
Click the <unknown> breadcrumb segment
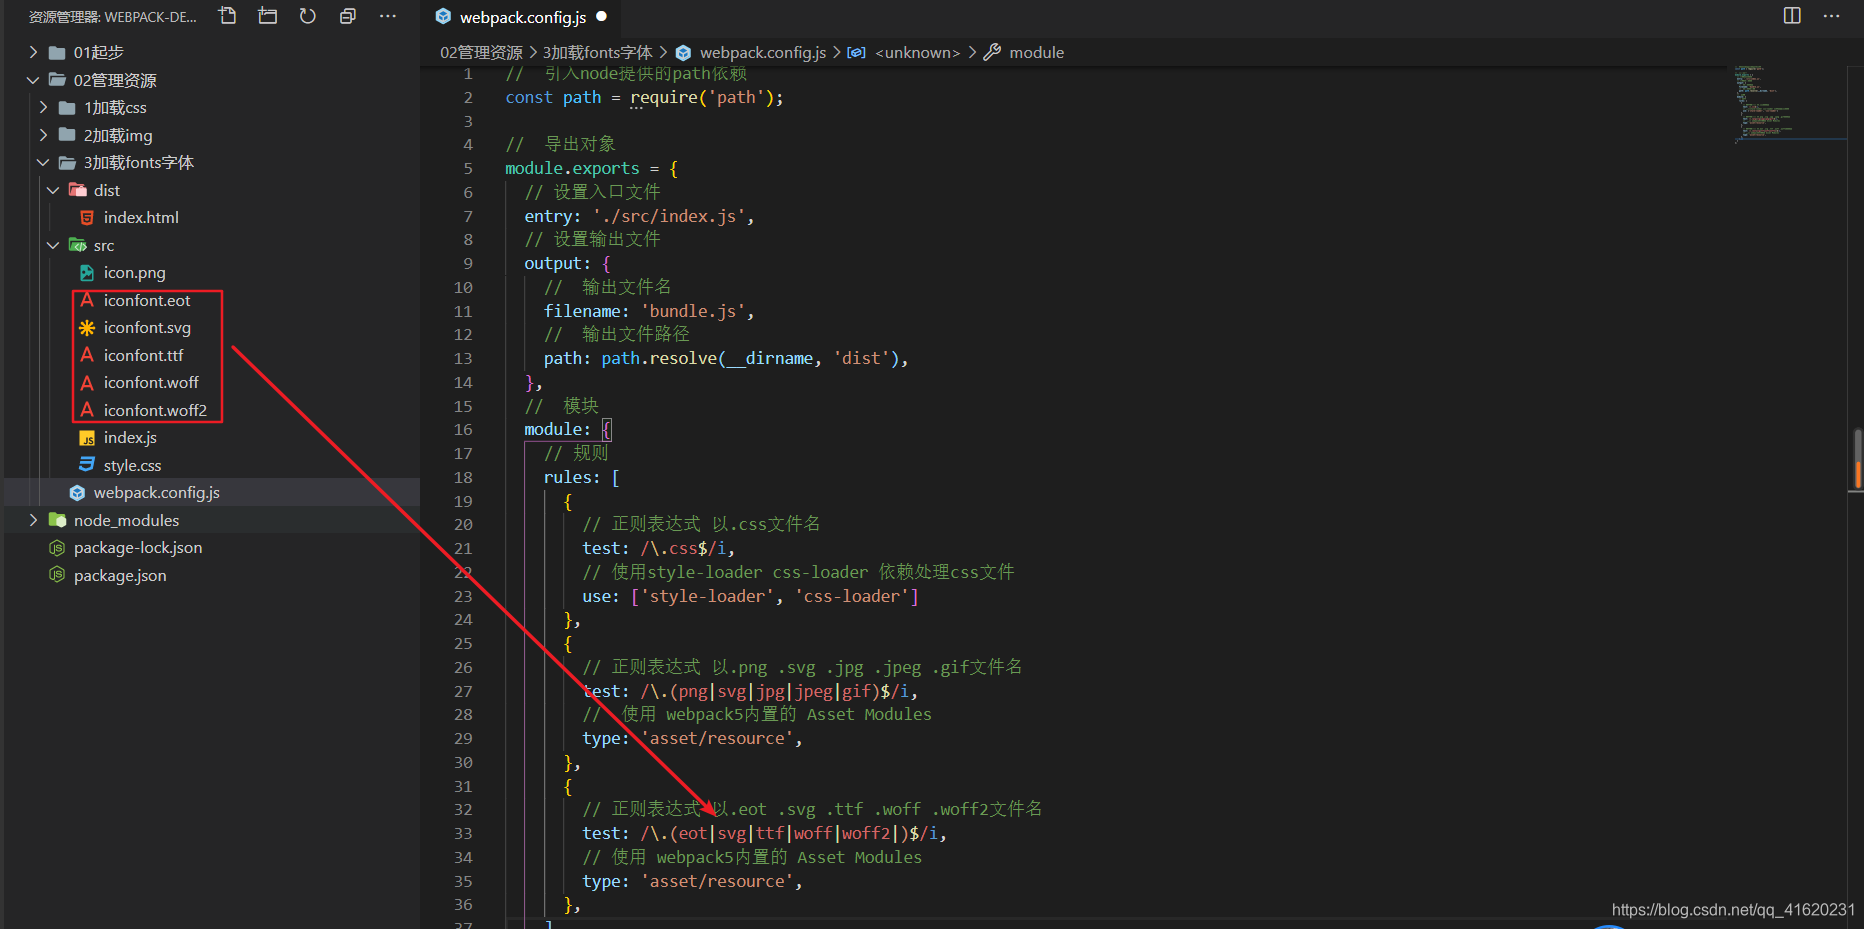[x=917, y=52]
